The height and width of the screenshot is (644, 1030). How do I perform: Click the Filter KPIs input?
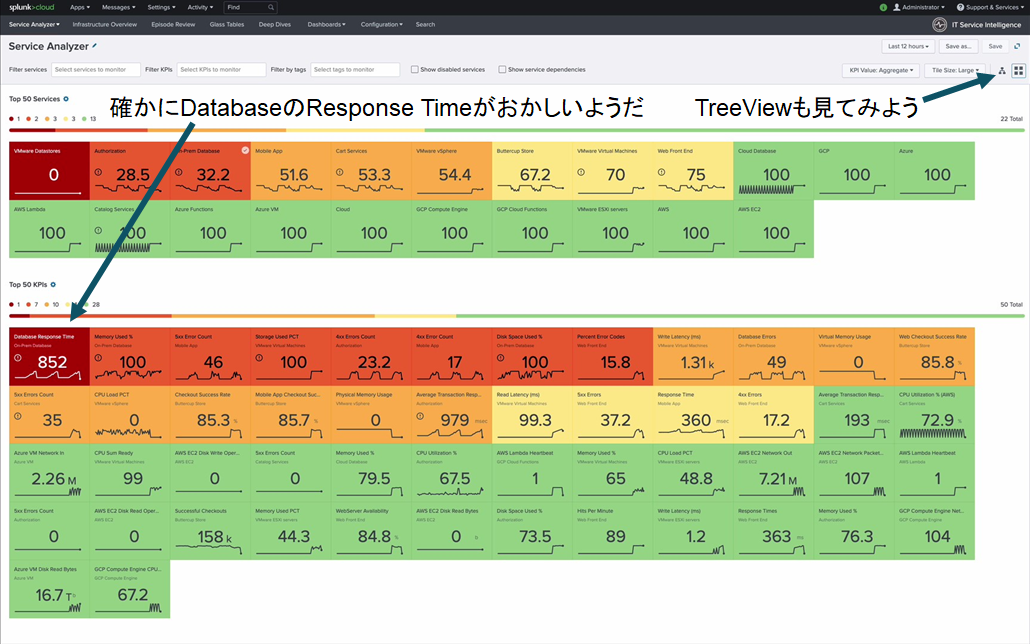tap(221, 70)
